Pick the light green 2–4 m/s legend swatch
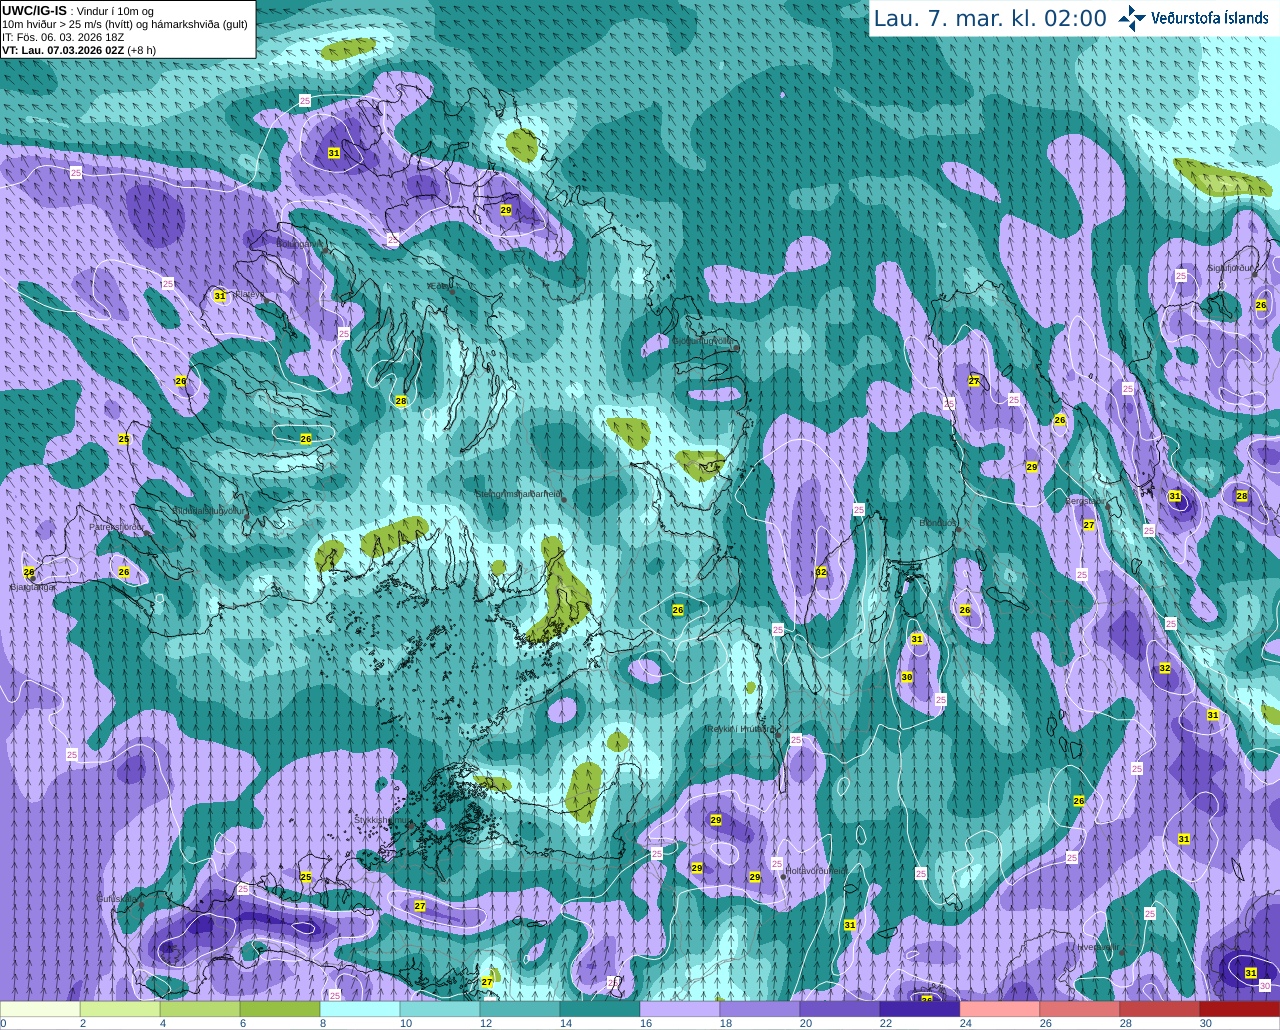This screenshot has height=1030, width=1280. coord(120,1009)
